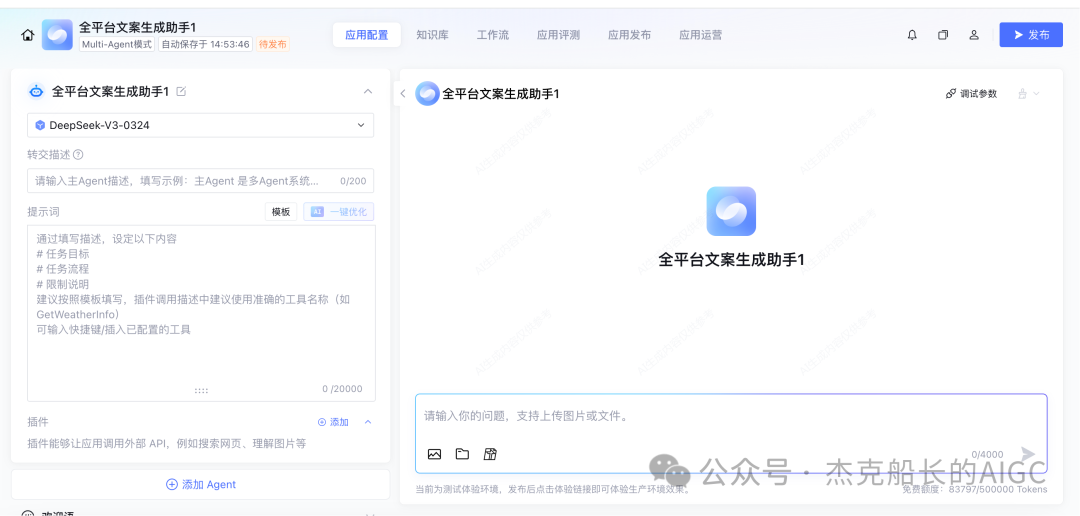
Task: Switch to 应用配置 tab
Action: pyautogui.click(x=366, y=35)
